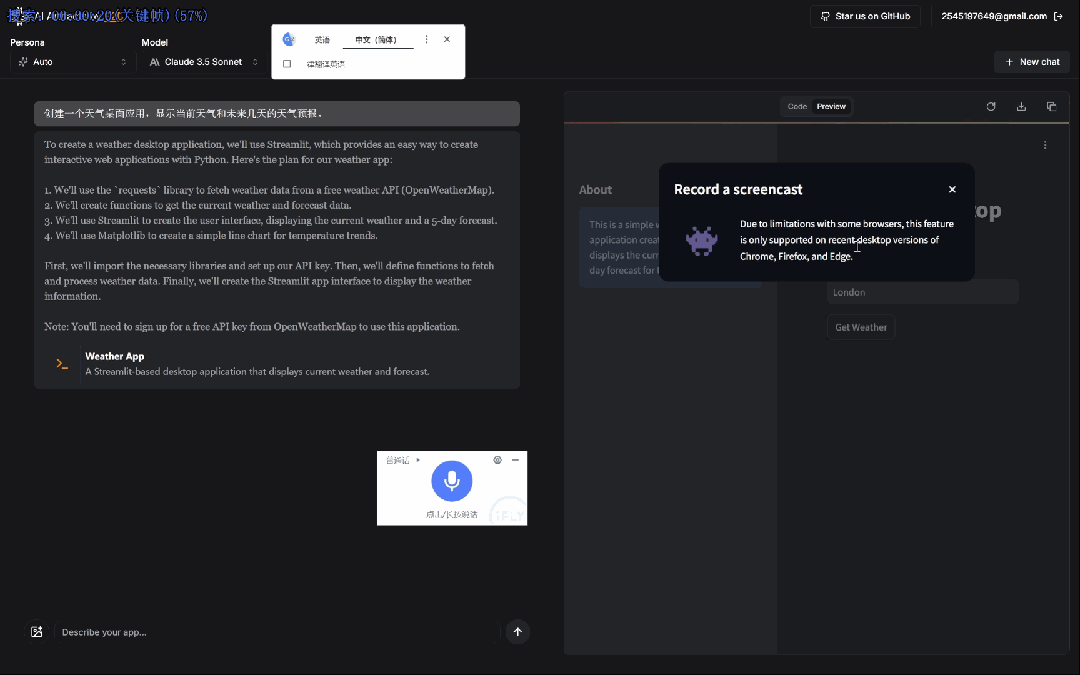Click the Get Weather button

860,326
